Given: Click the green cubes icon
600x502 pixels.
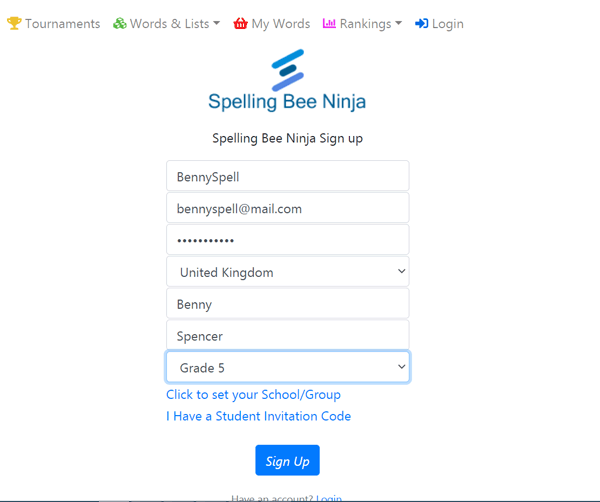Looking at the screenshot, I should pyautogui.click(x=119, y=23).
